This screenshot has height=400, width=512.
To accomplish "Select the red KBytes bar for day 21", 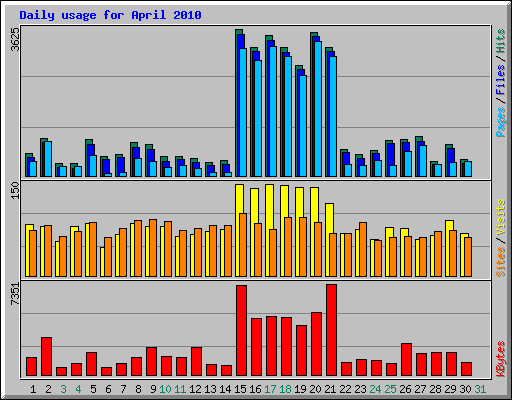I will click(331, 330).
